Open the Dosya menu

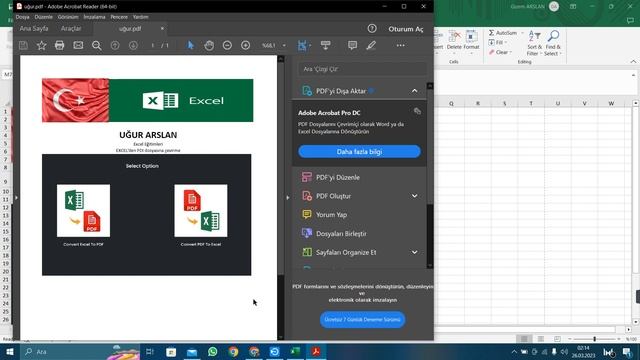point(22,17)
